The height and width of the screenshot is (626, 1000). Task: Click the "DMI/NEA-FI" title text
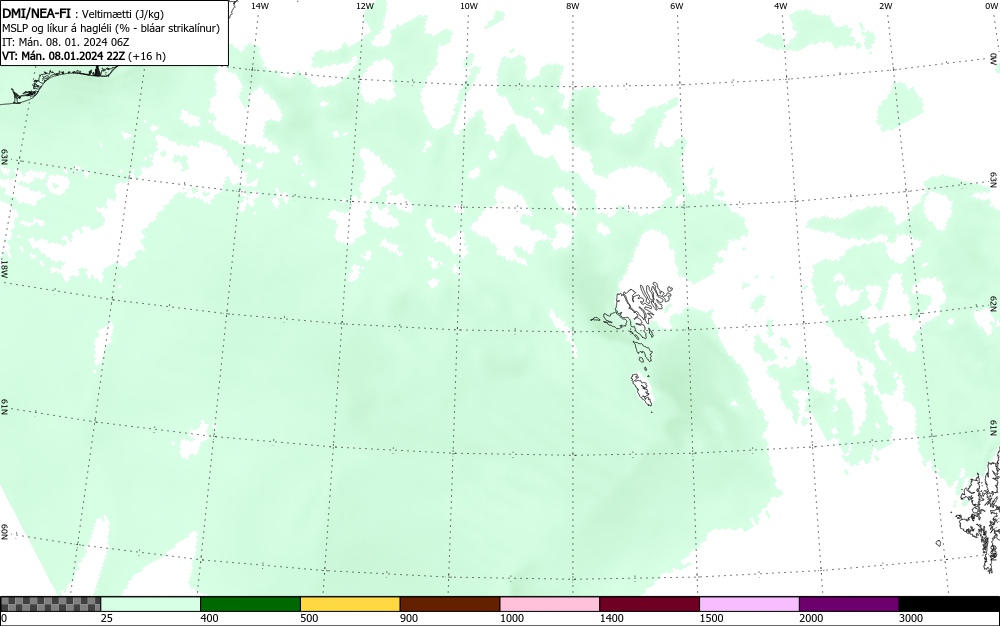[36, 14]
